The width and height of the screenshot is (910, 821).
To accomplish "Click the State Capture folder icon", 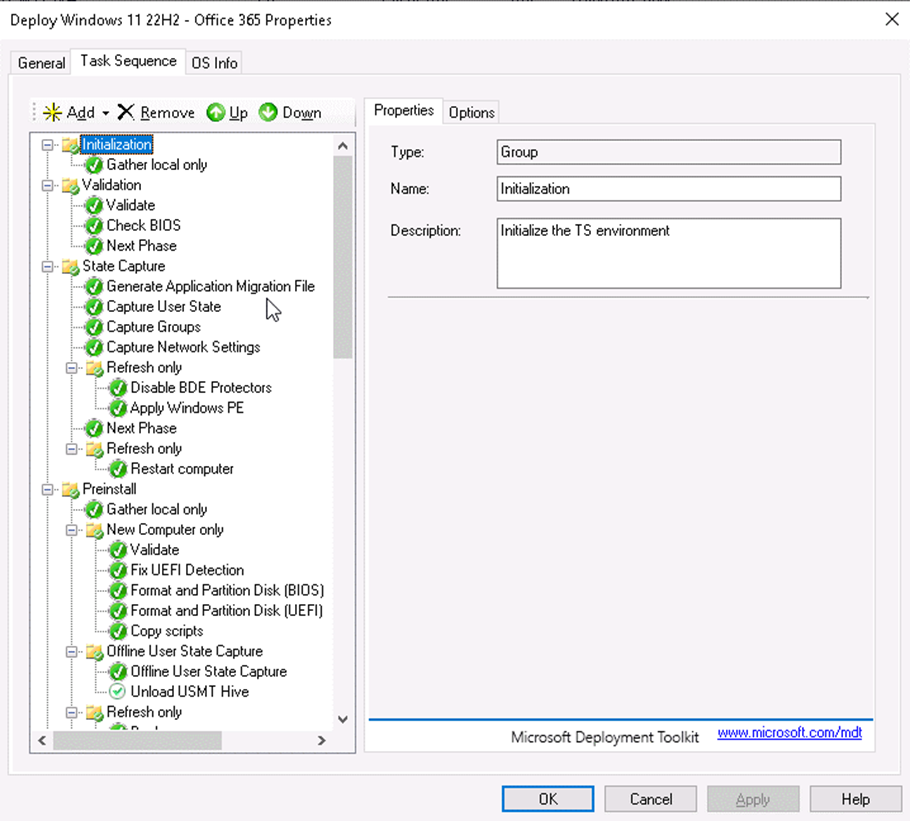I will coord(71,267).
